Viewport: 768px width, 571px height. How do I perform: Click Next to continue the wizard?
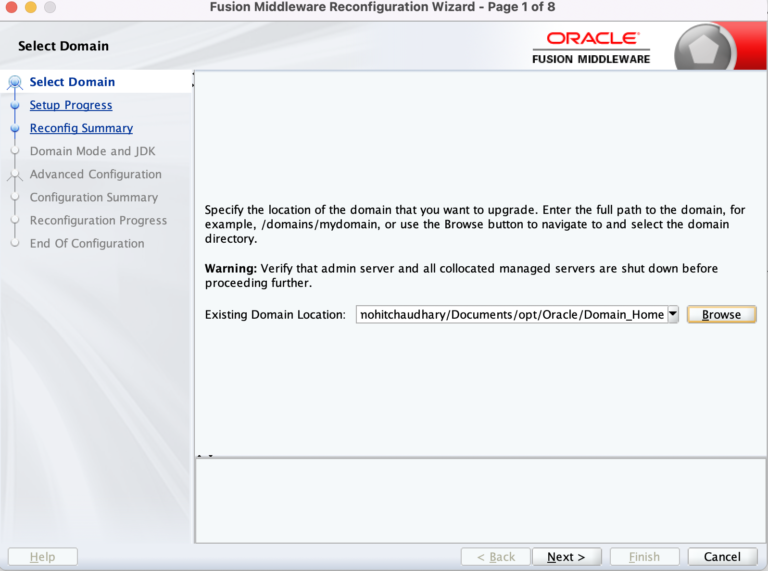click(566, 557)
